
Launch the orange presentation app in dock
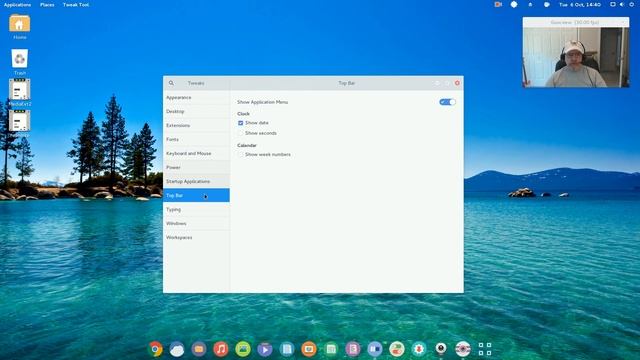309,349
